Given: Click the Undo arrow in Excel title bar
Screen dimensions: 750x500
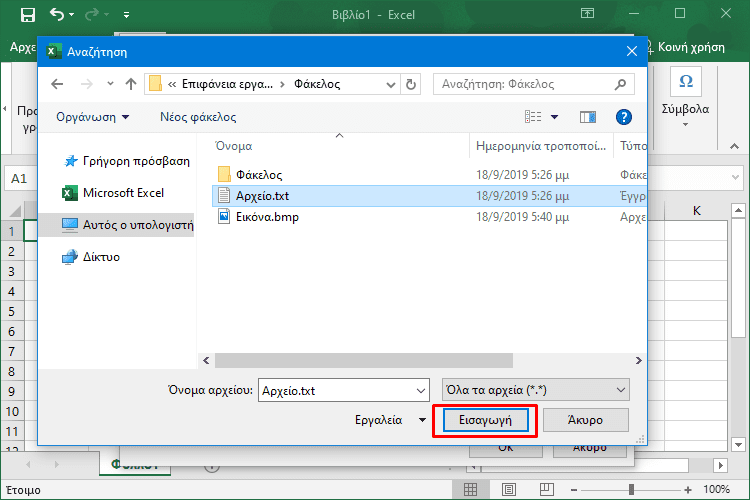Looking at the screenshot, I should coord(56,14).
